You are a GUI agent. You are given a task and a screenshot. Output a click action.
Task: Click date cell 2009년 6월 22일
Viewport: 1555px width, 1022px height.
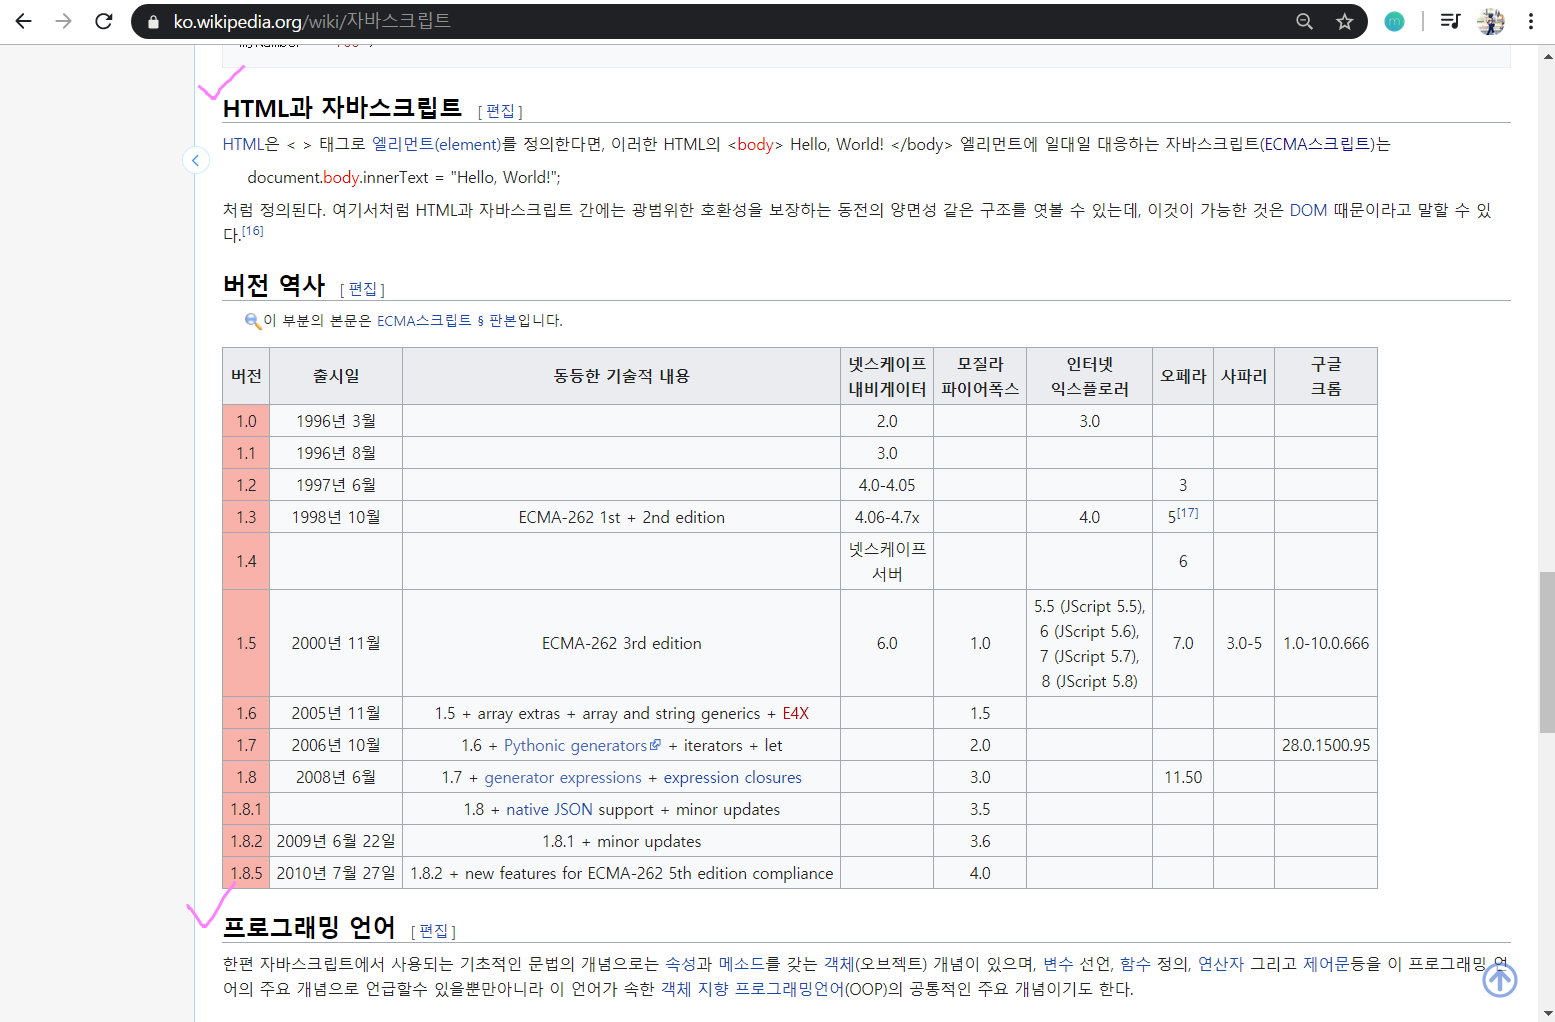tap(336, 841)
